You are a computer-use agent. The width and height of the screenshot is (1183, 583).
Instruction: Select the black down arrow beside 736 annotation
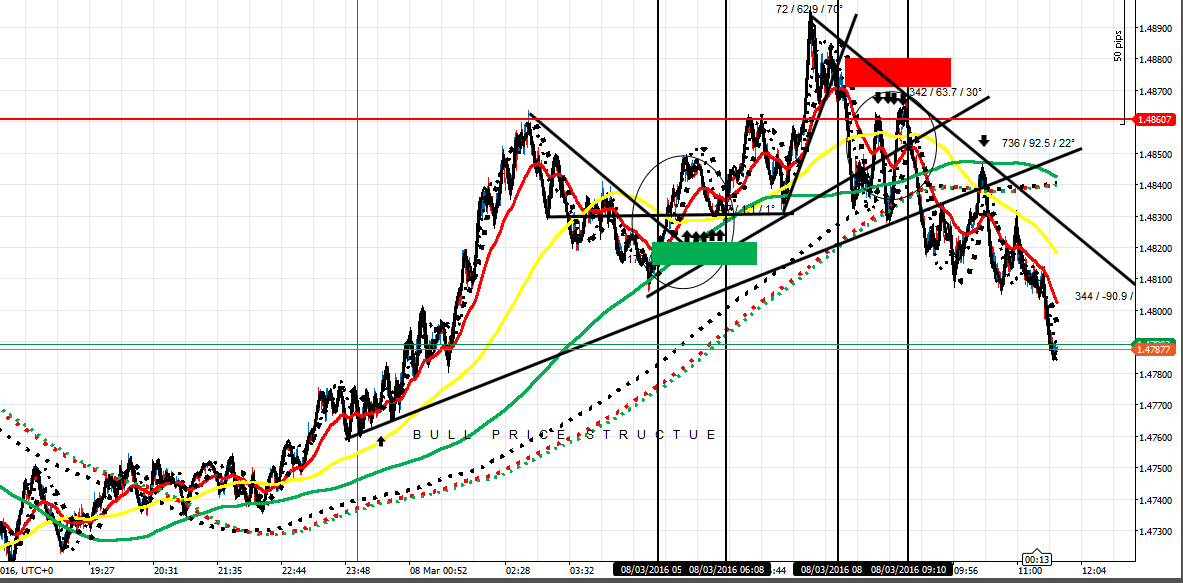pyautogui.click(x=983, y=143)
